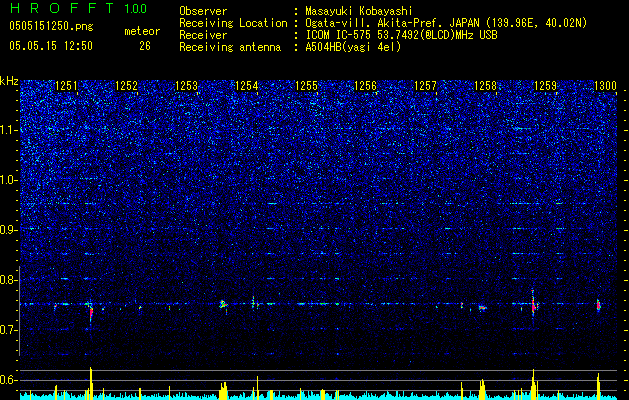Click the 0.9 frequency axis label
Image resolution: width=629 pixels, height=400 pixels.
pyautogui.click(x=9, y=230)
